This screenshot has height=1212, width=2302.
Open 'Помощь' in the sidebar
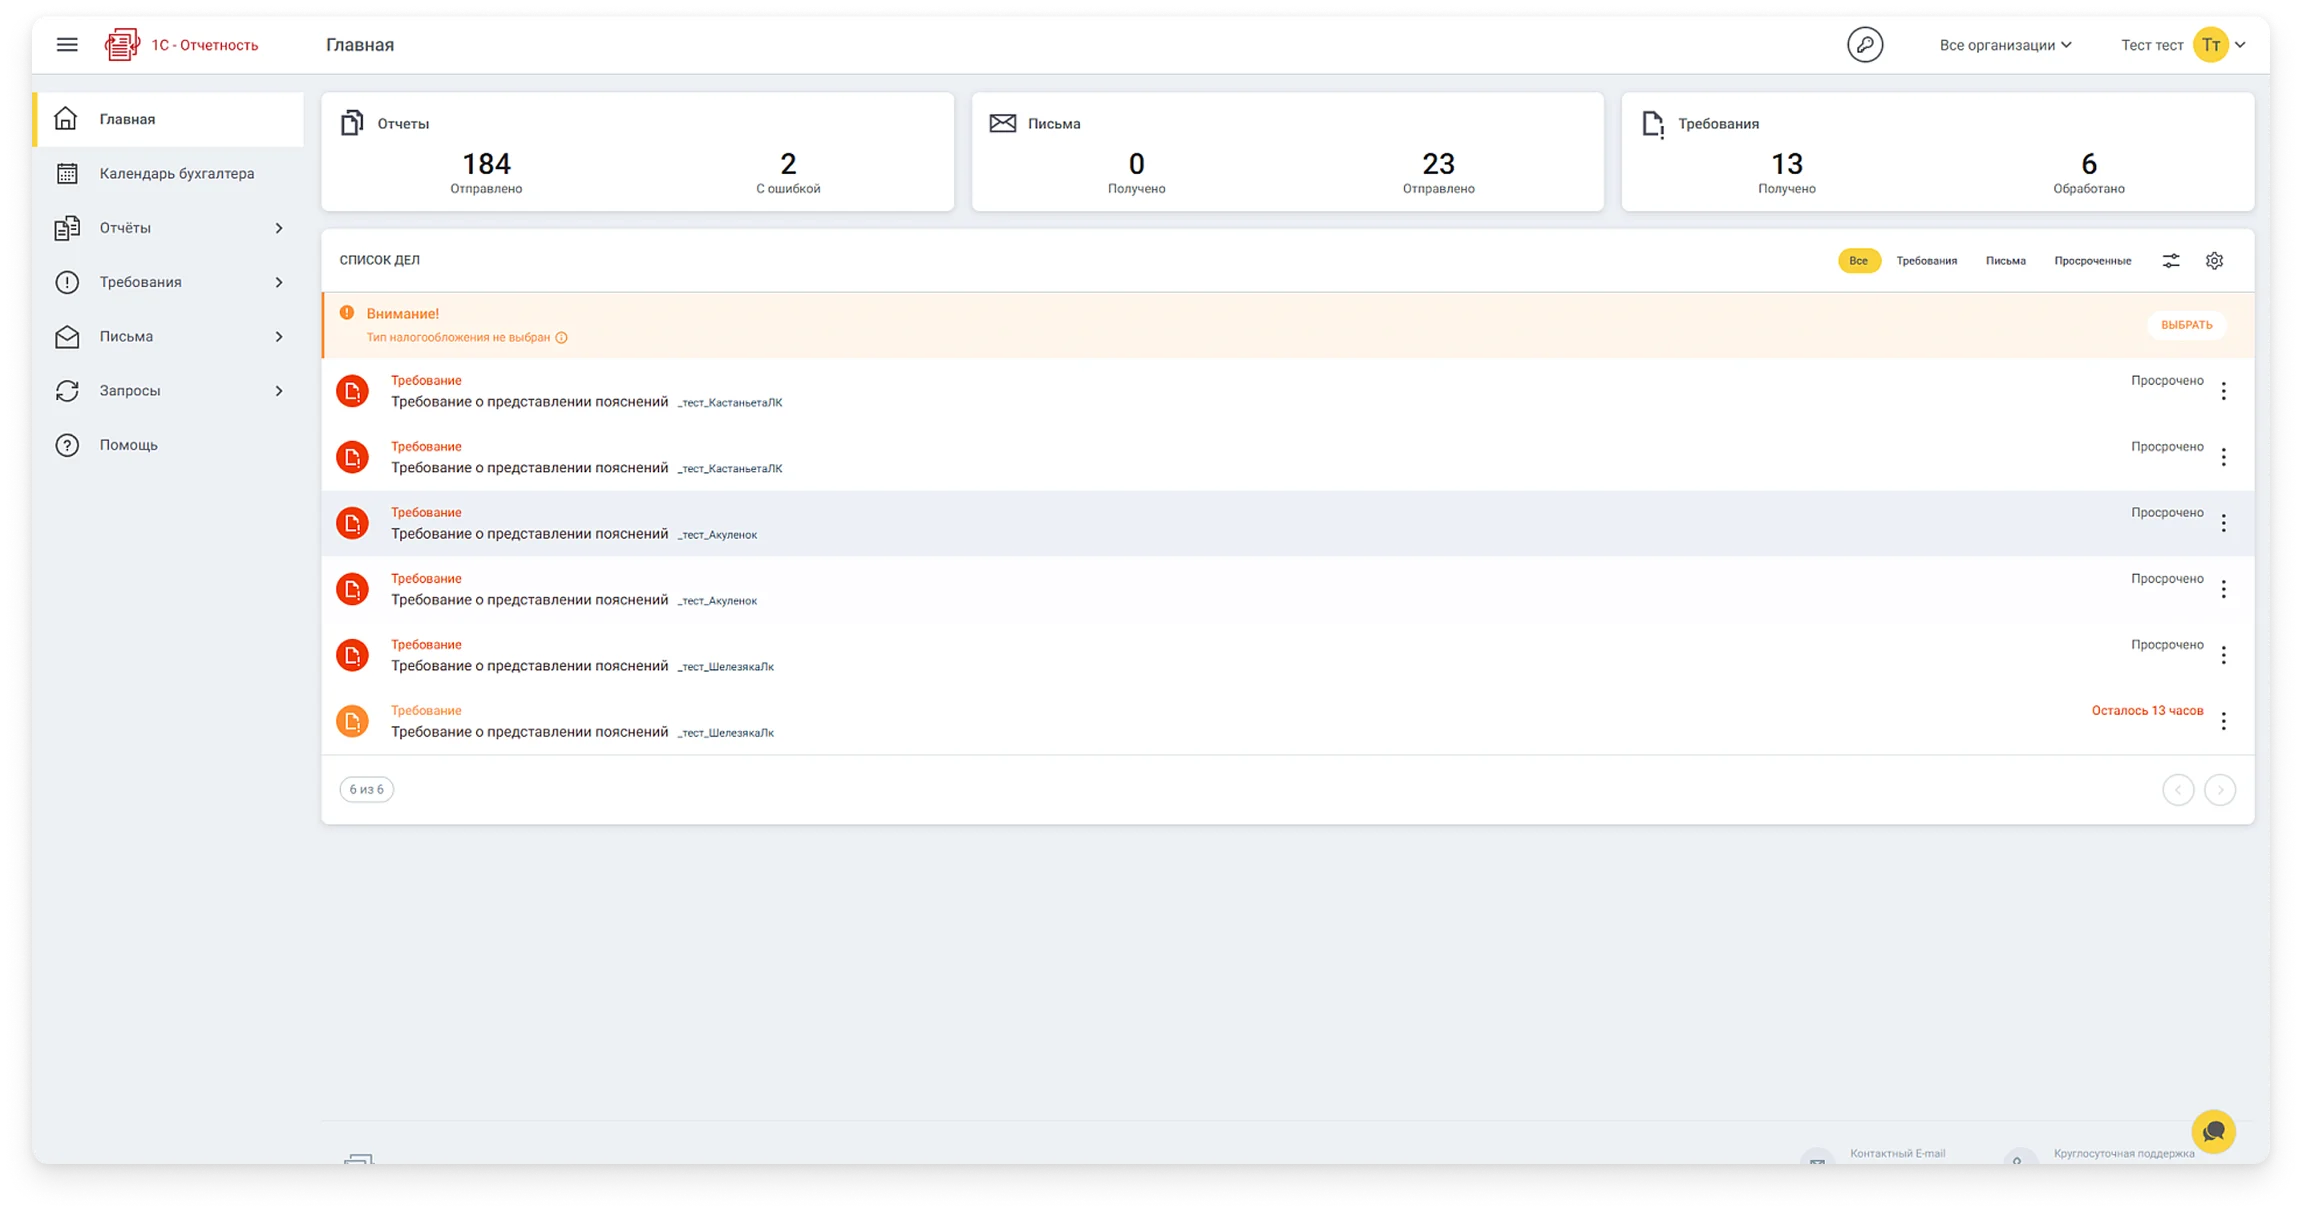point(128,445)
